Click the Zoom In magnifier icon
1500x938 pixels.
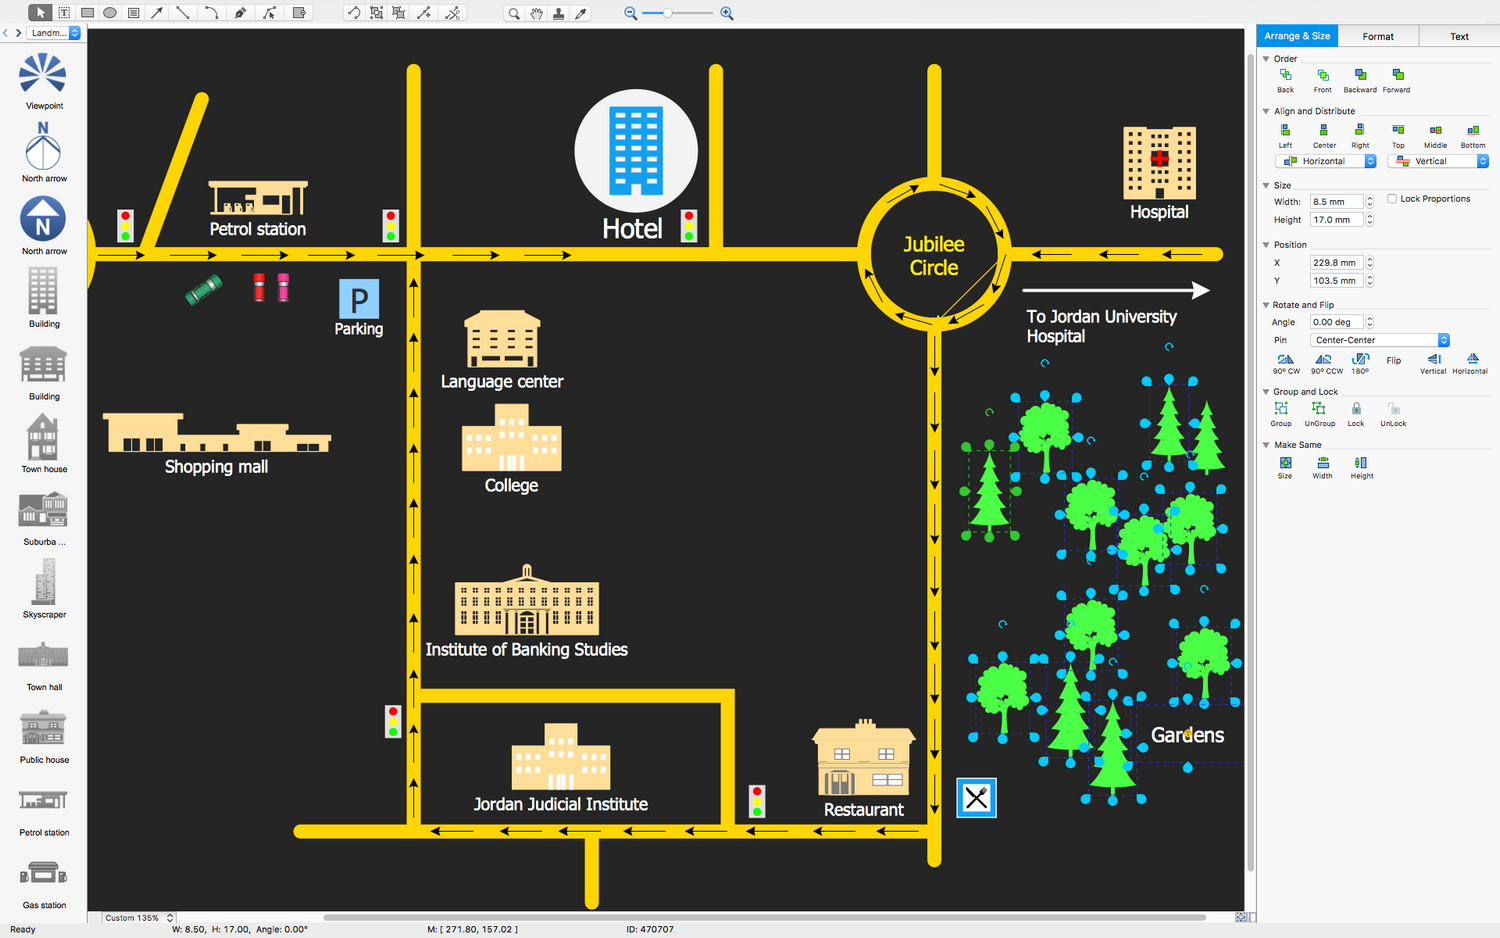pos(727,13)
